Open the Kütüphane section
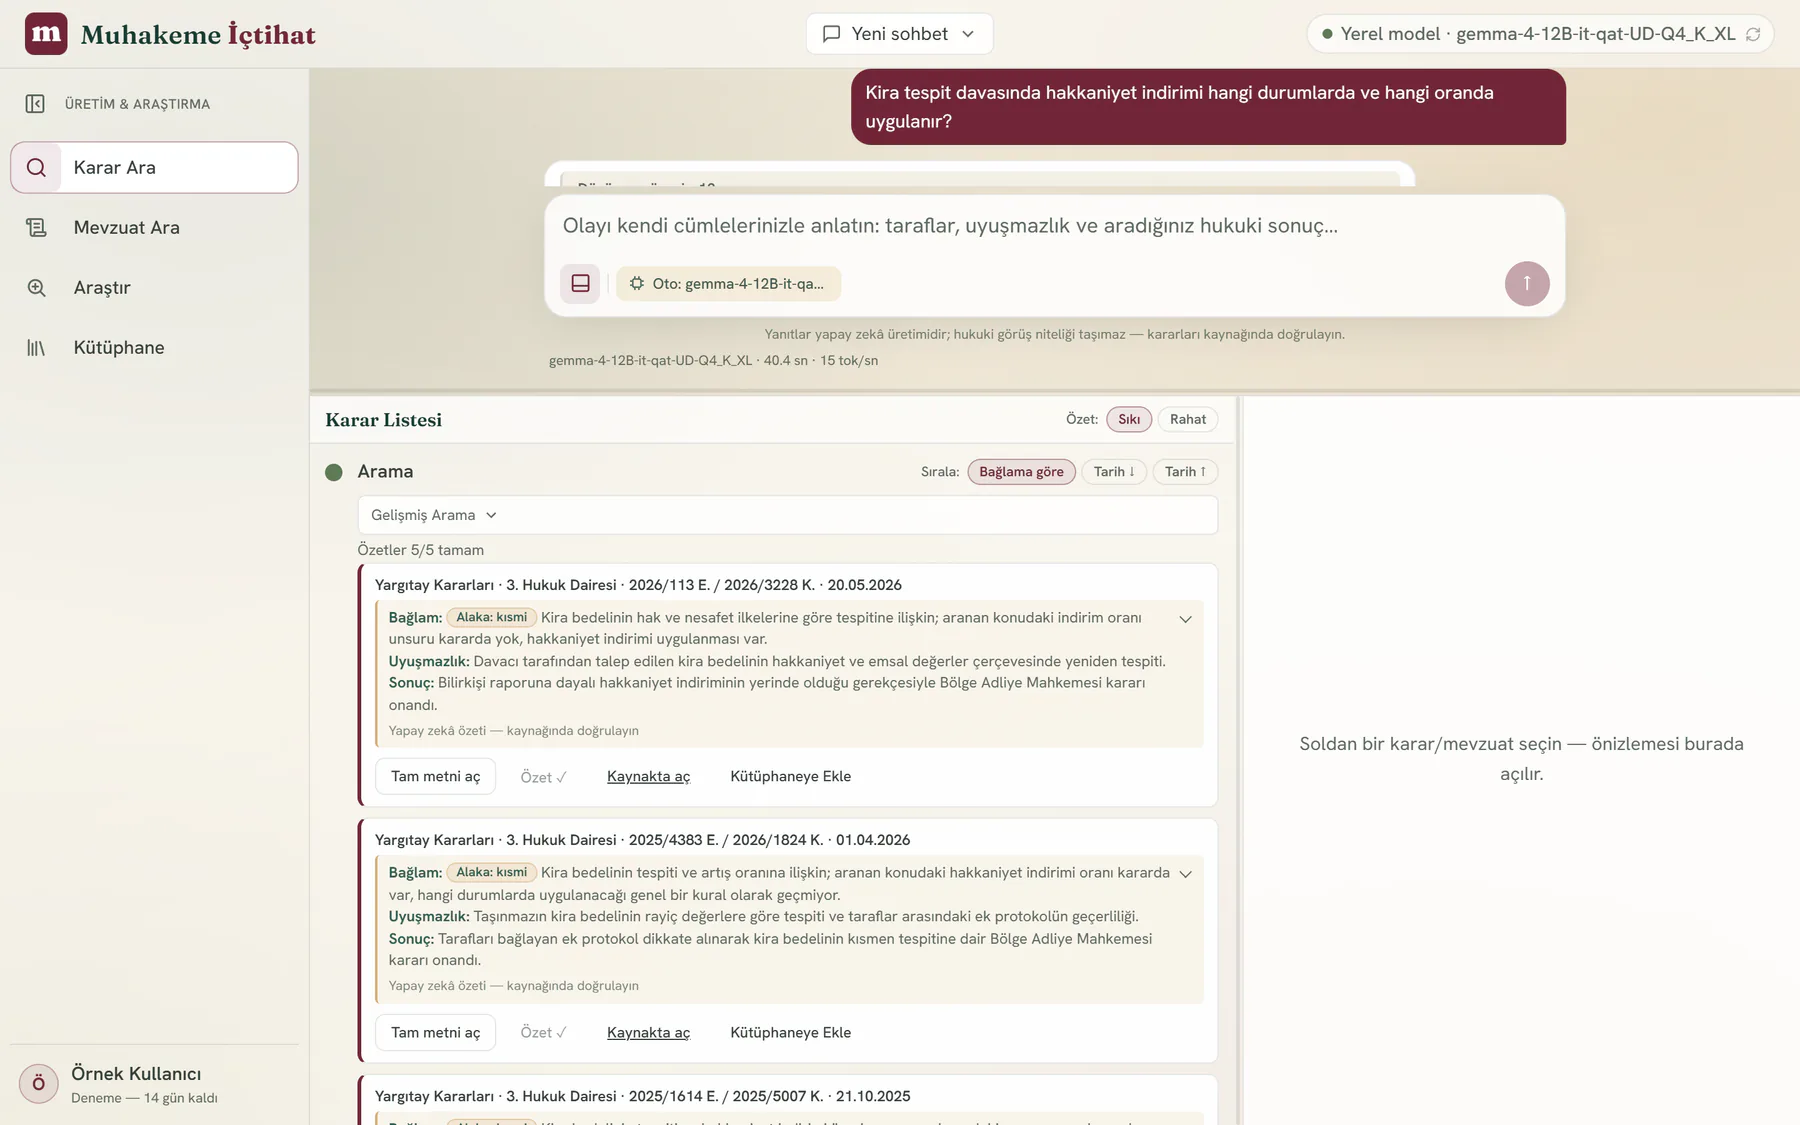The height and width of the screenshot is (1125, 1800). pyautogui.click(x=154, y=348)
